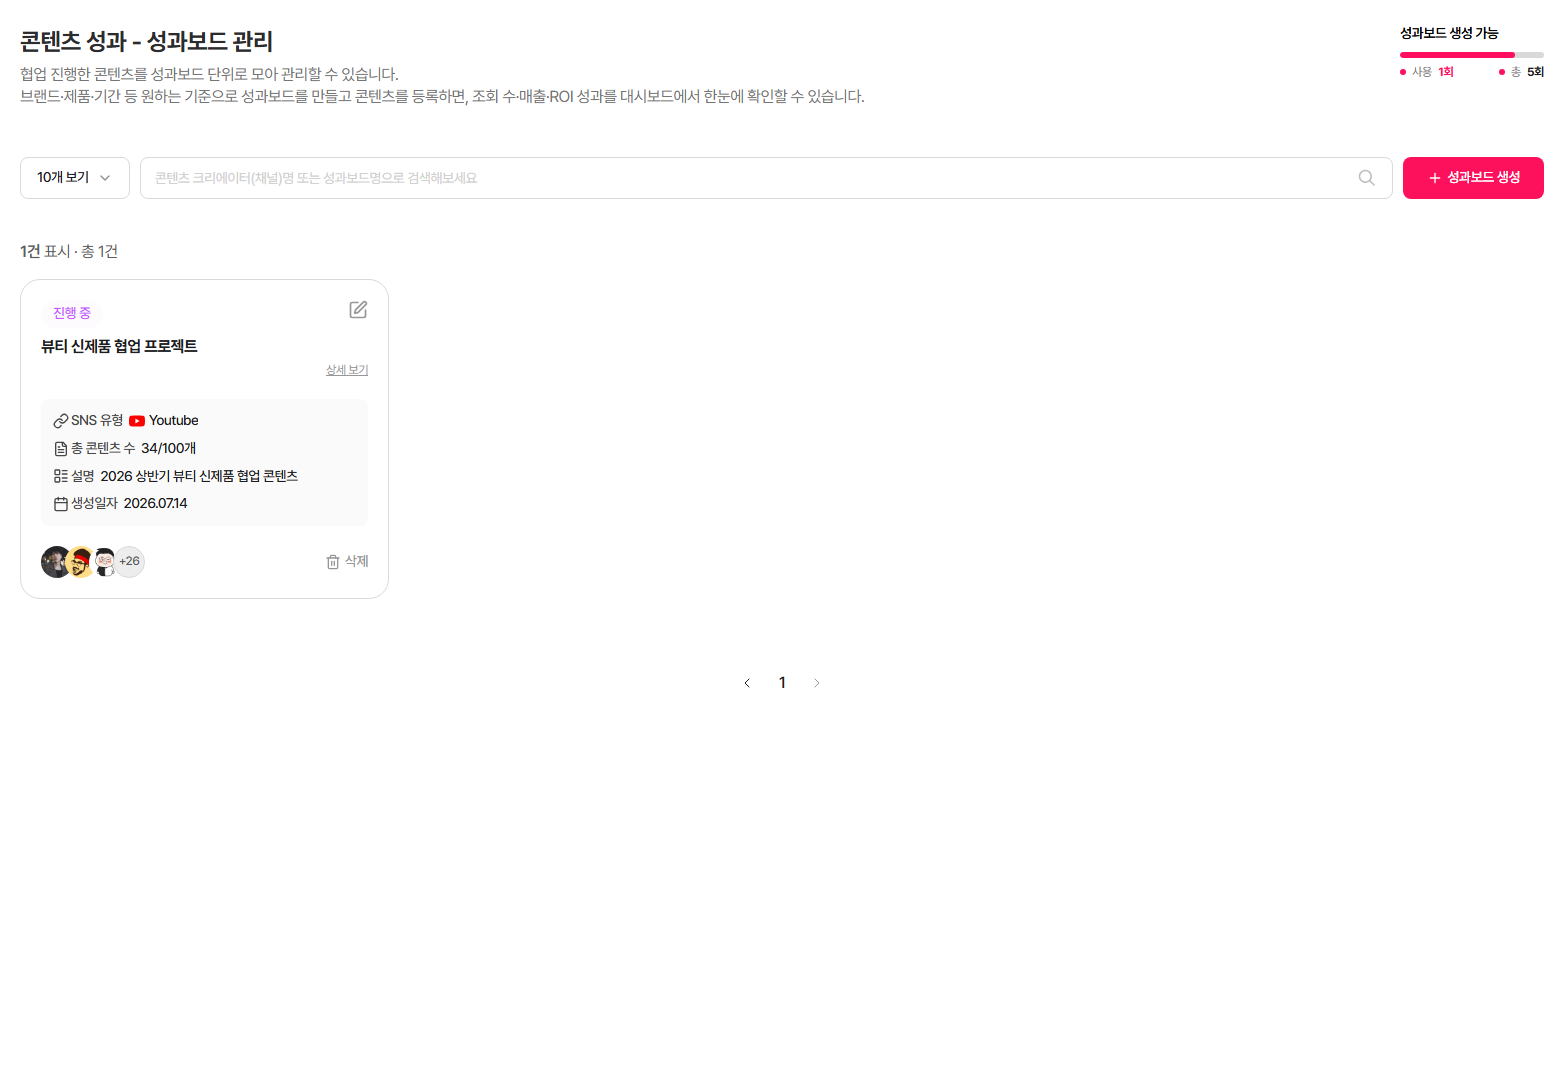The height and width of the screenshot is (1080, 1564).
Task: Click the calendar icon beside 생성일자
Action: [x=61, y=504]
